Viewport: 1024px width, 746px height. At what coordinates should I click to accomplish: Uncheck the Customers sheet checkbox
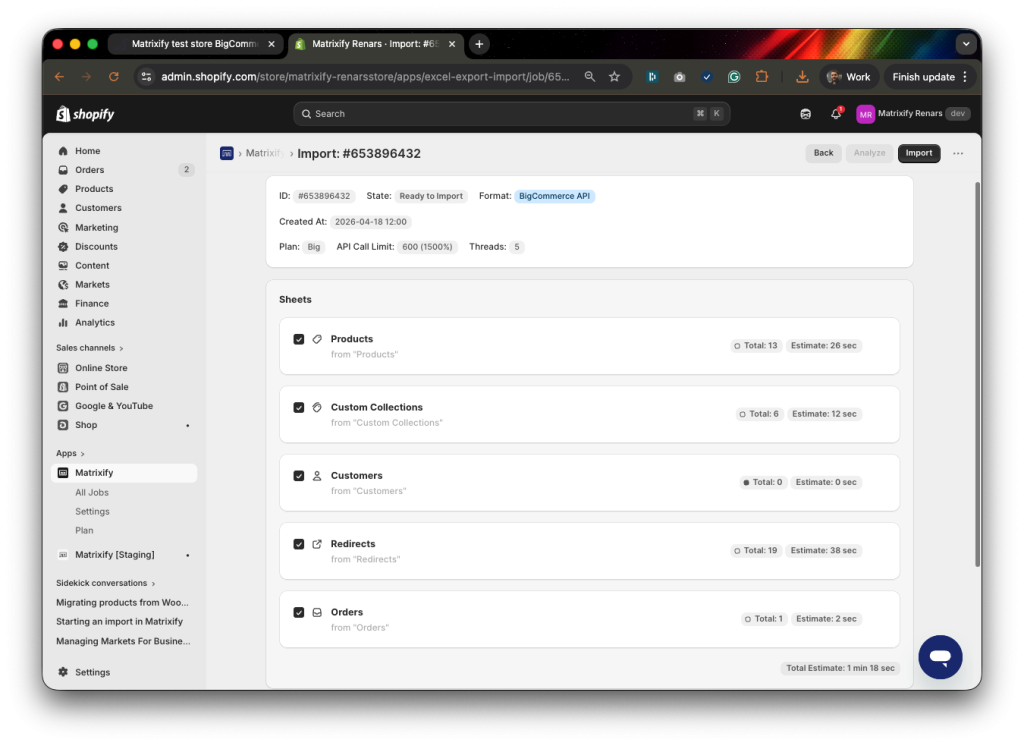(298, 475)
